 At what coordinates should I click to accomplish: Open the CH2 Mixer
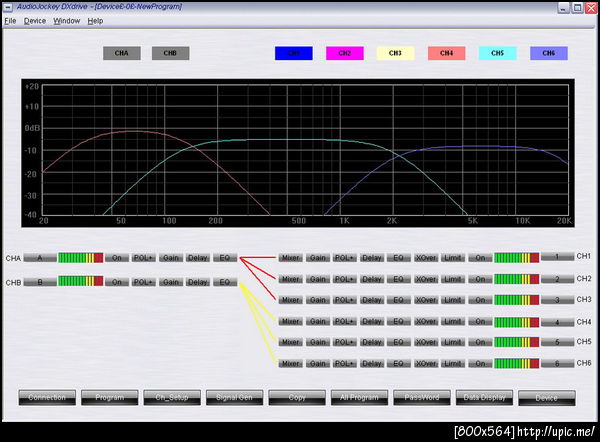point(290,279)
